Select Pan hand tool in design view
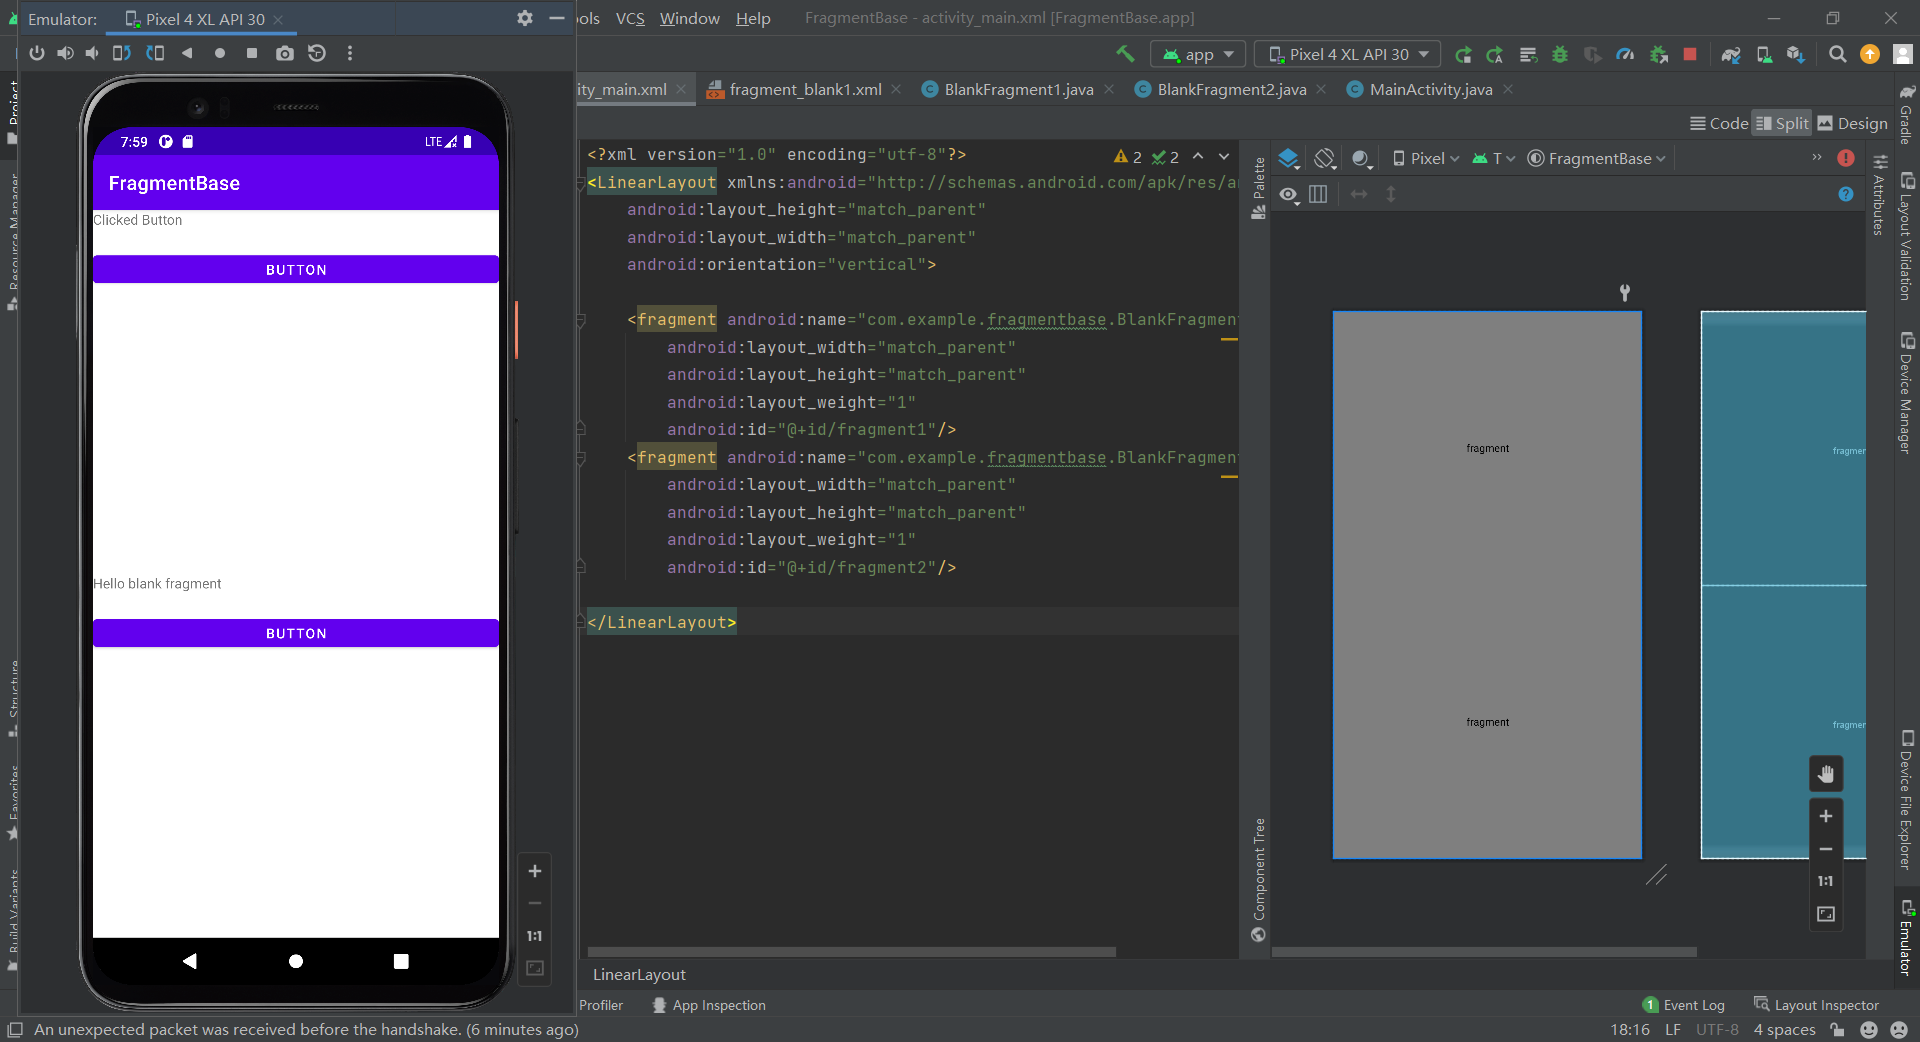Image resolution: width=1920 pixels, height=1042 pixels. coord(1826,773)
